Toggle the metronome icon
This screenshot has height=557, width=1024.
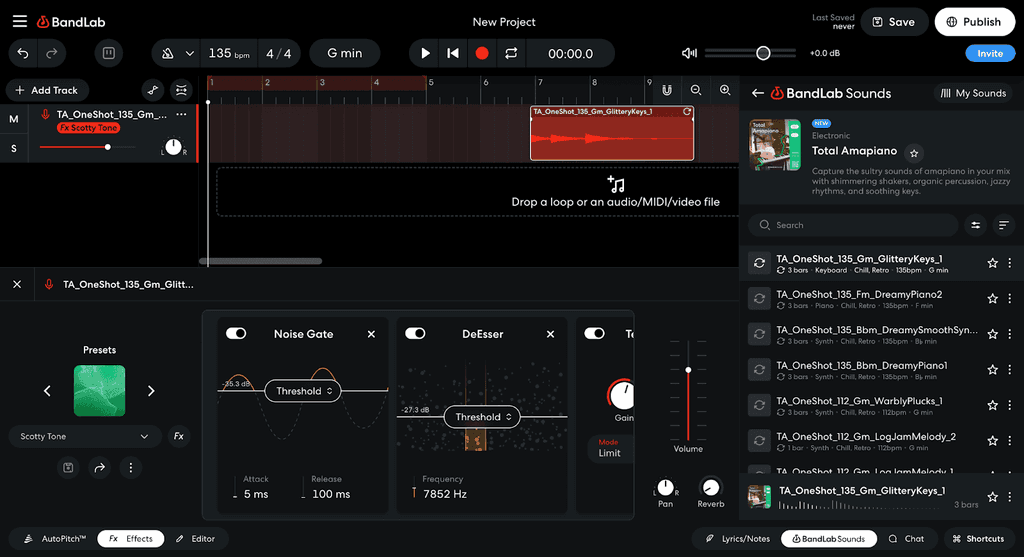[x=168, y=54]
